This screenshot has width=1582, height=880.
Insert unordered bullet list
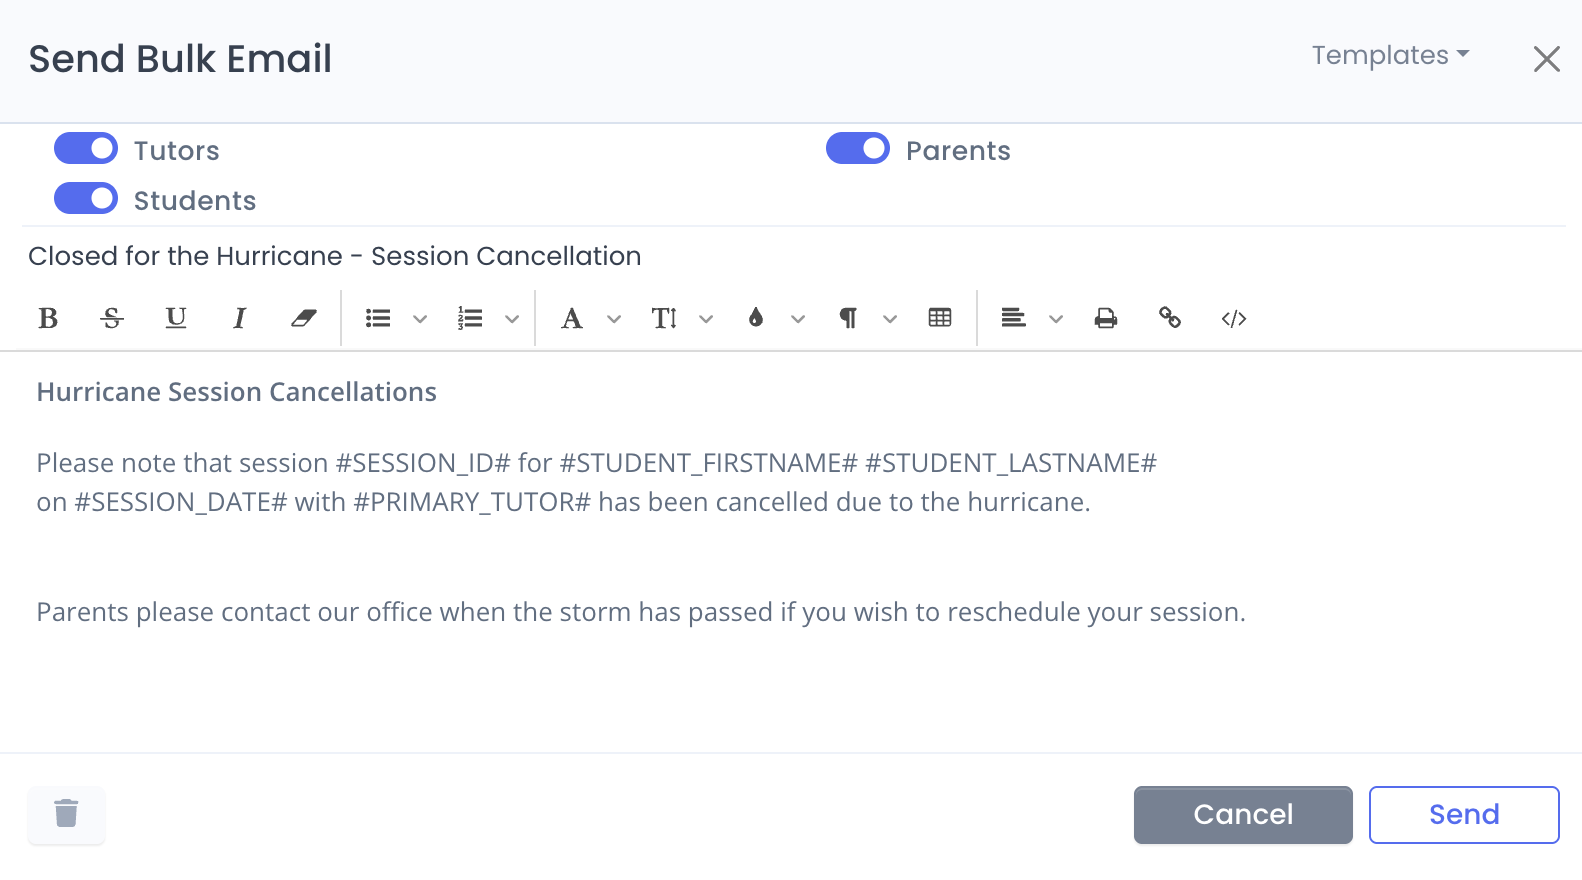pos(378,318)
